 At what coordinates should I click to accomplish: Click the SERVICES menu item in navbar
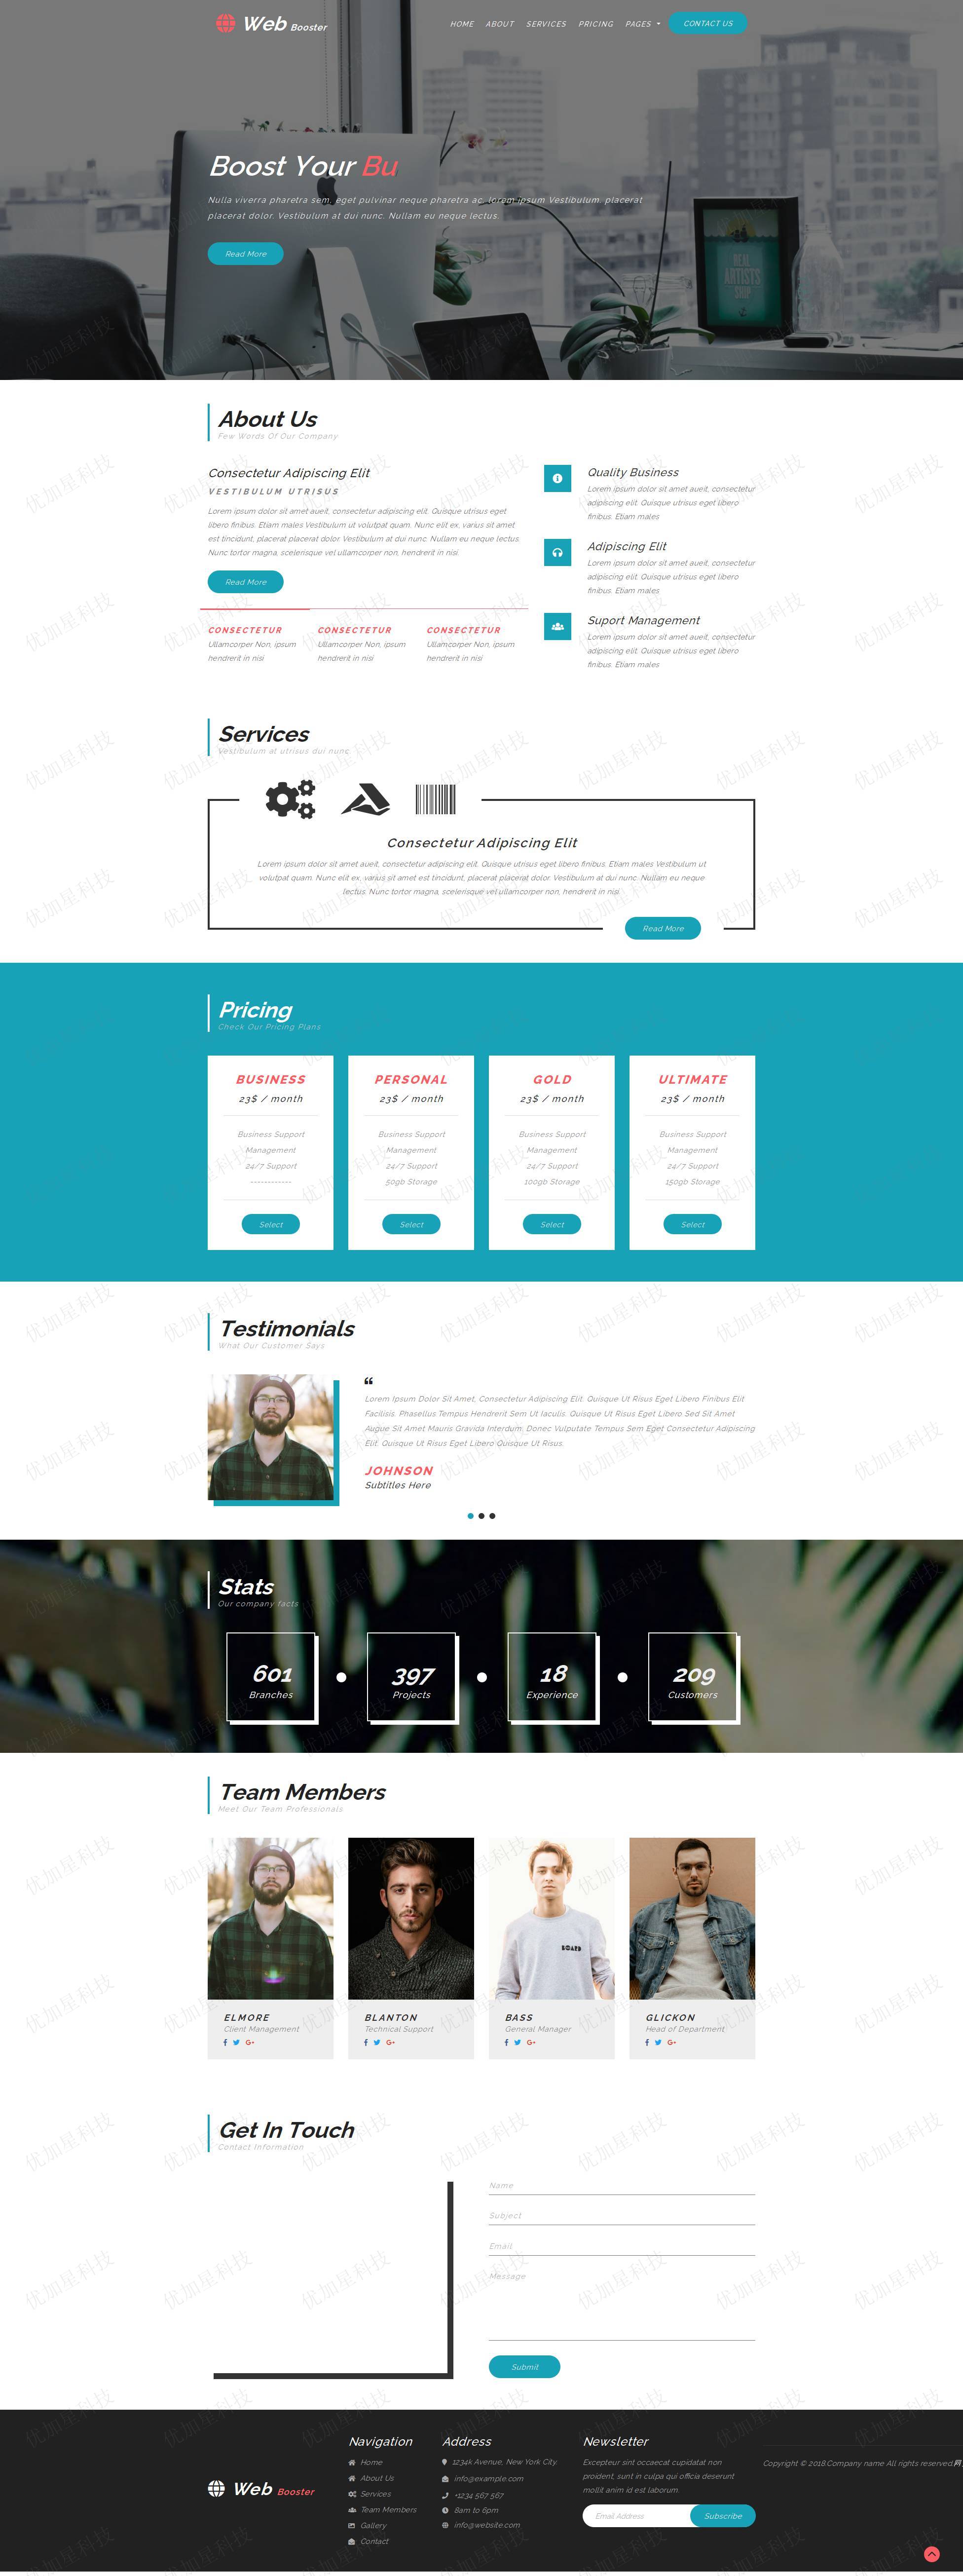547,25
